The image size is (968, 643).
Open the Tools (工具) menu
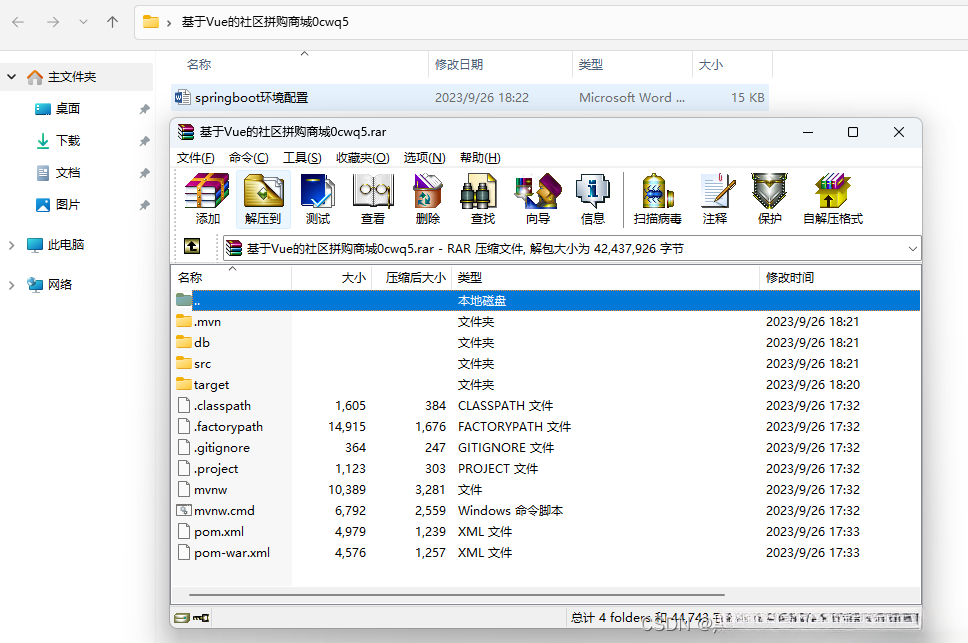coord(302,158)
